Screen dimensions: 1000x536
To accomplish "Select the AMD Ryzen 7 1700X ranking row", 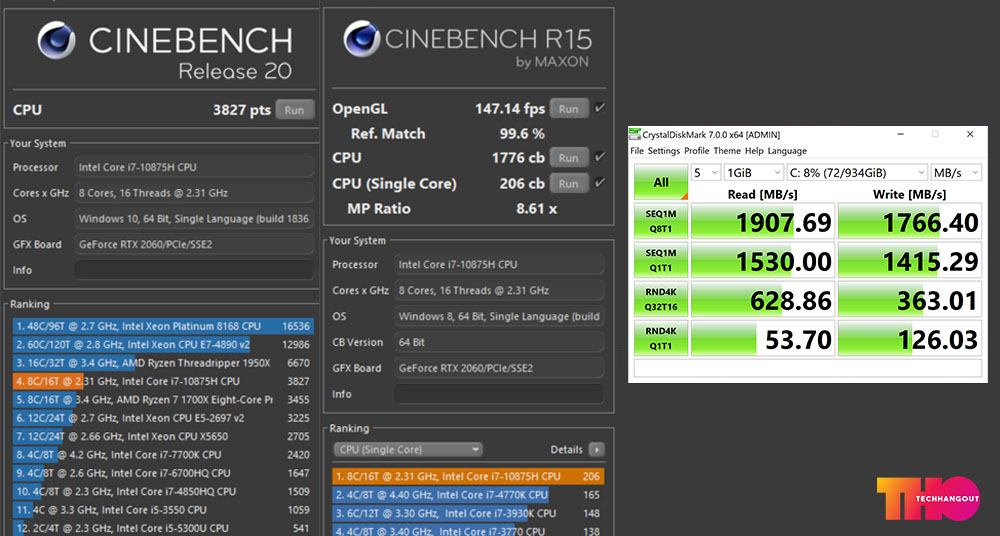I will 163,399.
